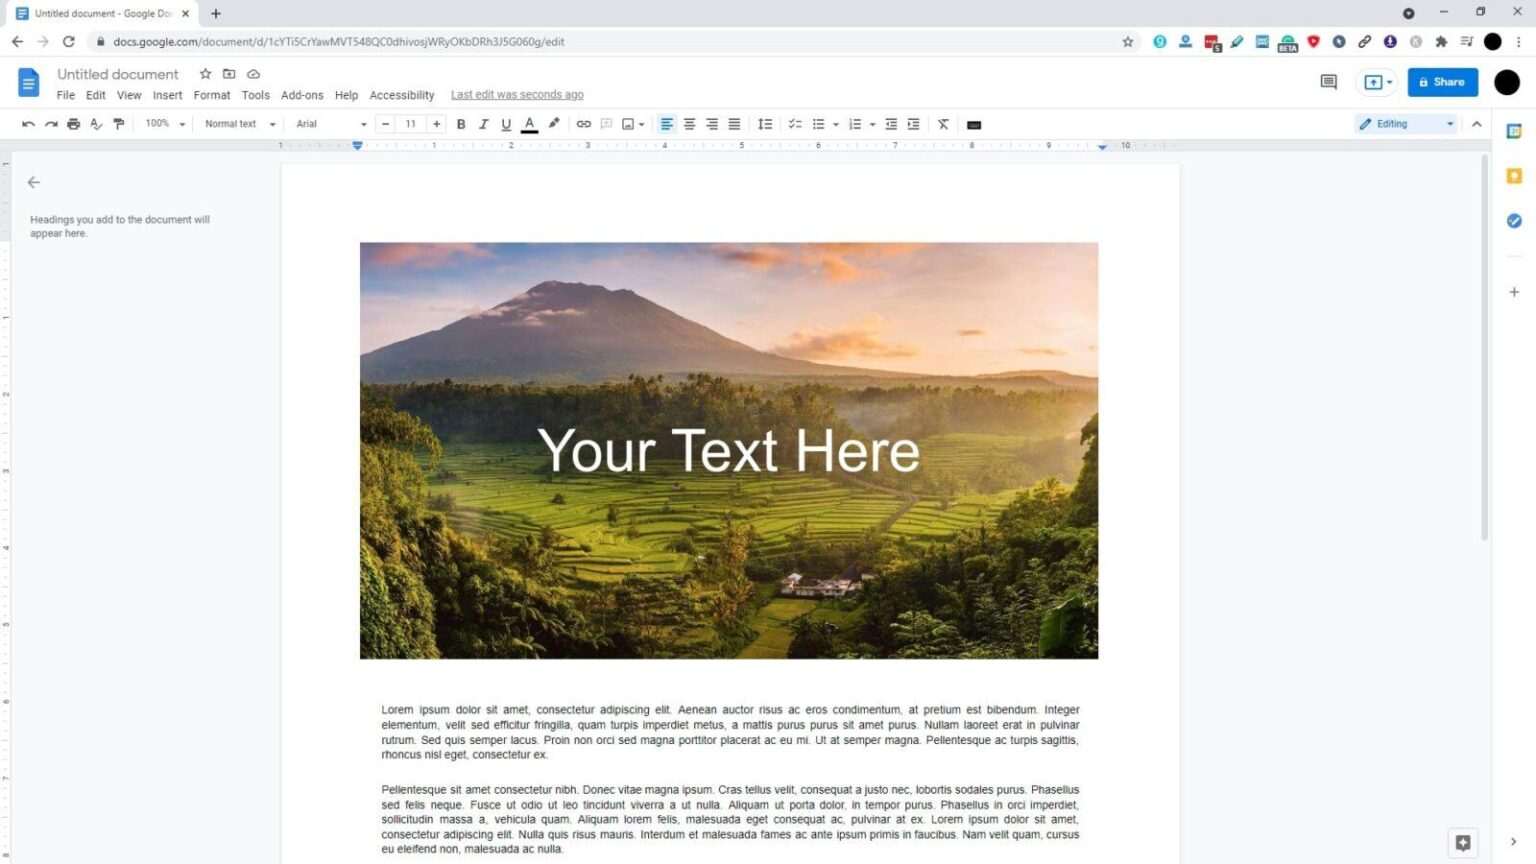The height and width of the screenshot is (864, 1536).
Task: Open the comment history icon
Action: tap(1328, 82)
